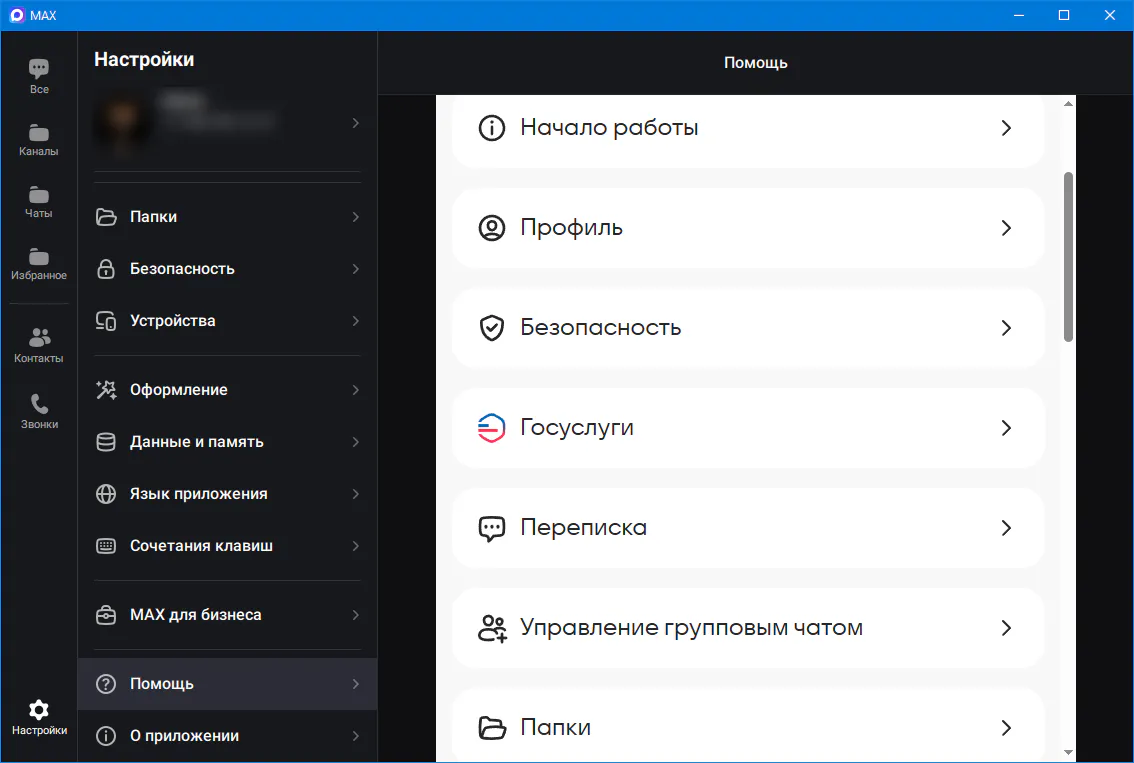
Task: Click the Безопасность shield icon in help
Action: 492,328
